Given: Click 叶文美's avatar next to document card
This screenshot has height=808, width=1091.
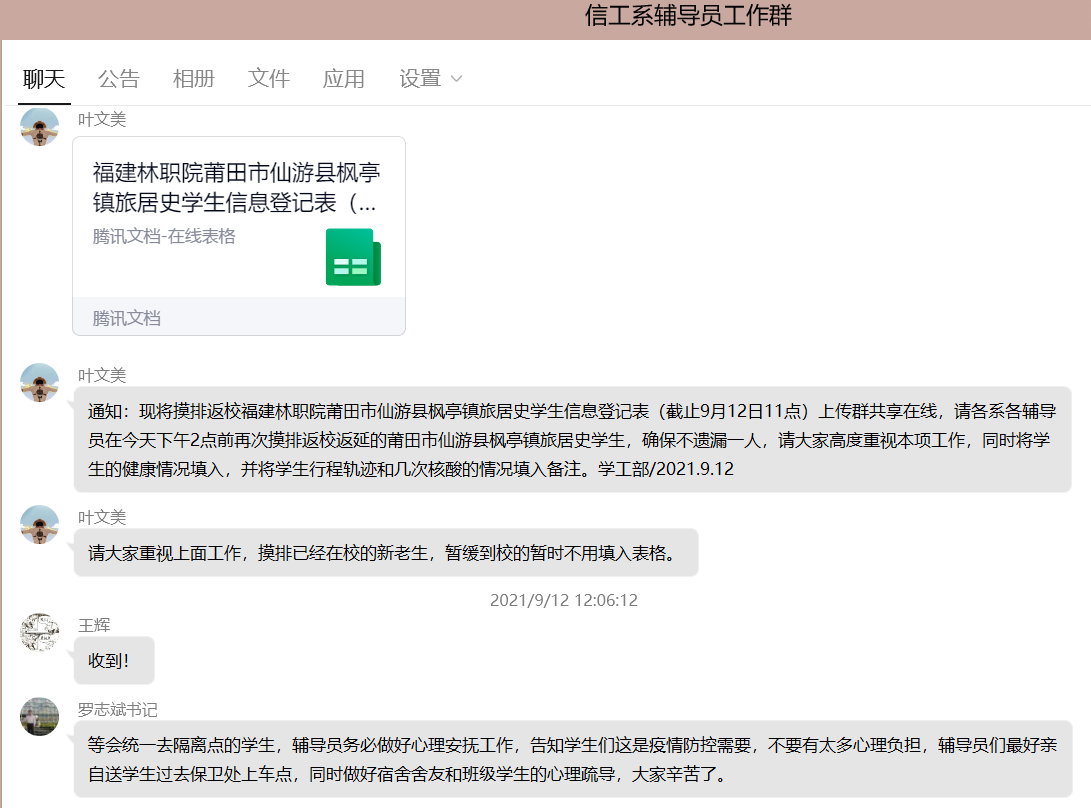Looking at the screenshot, I should click(x=40, y=127).
